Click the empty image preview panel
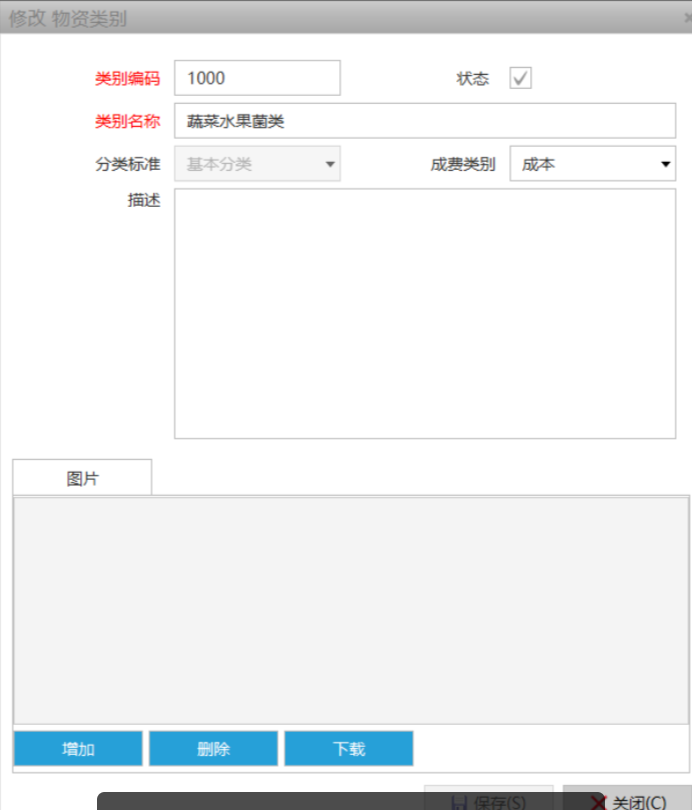Screen dimensions: 692x810 click(x=350, y=610)
